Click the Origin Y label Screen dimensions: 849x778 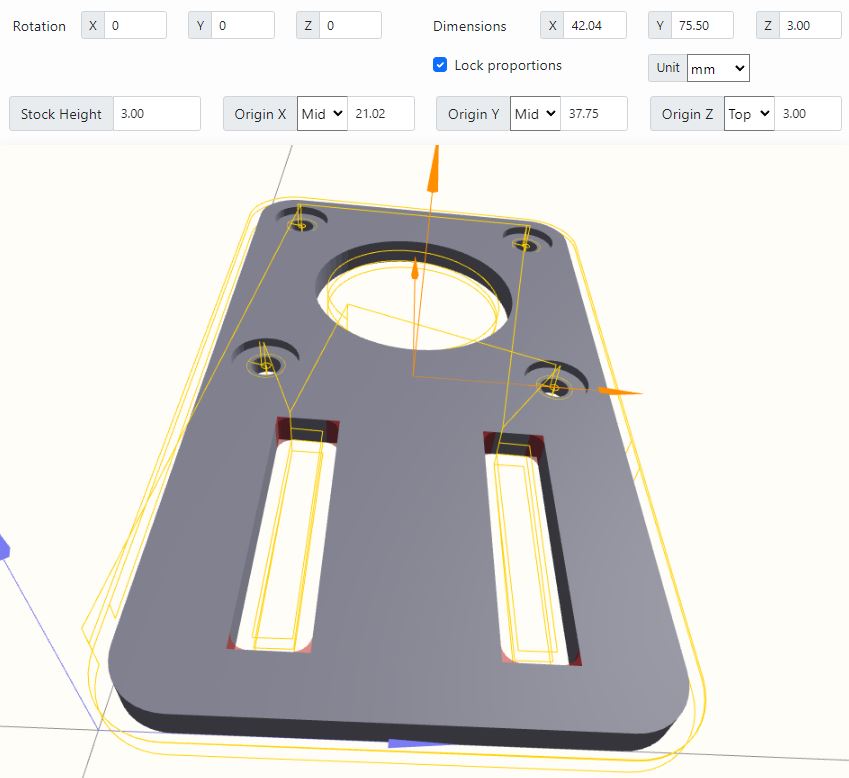[x=473, y=114]
